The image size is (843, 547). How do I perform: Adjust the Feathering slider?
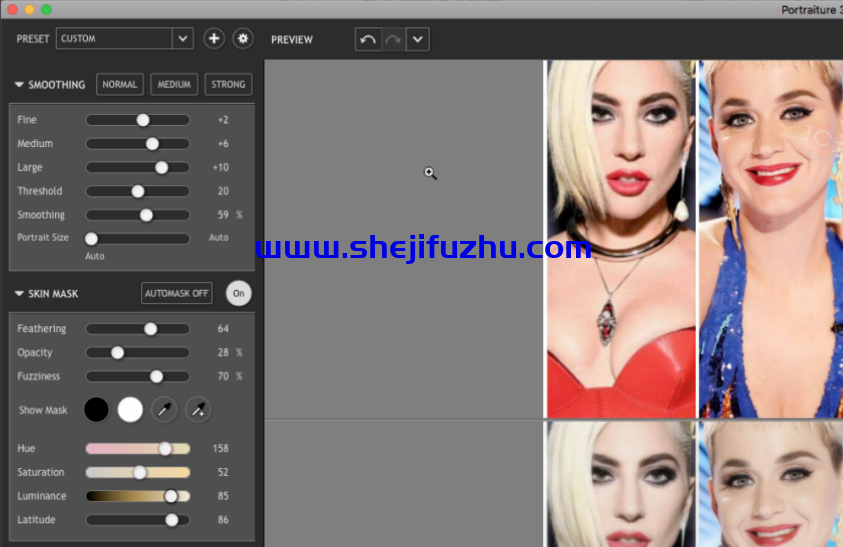[138, 329]
